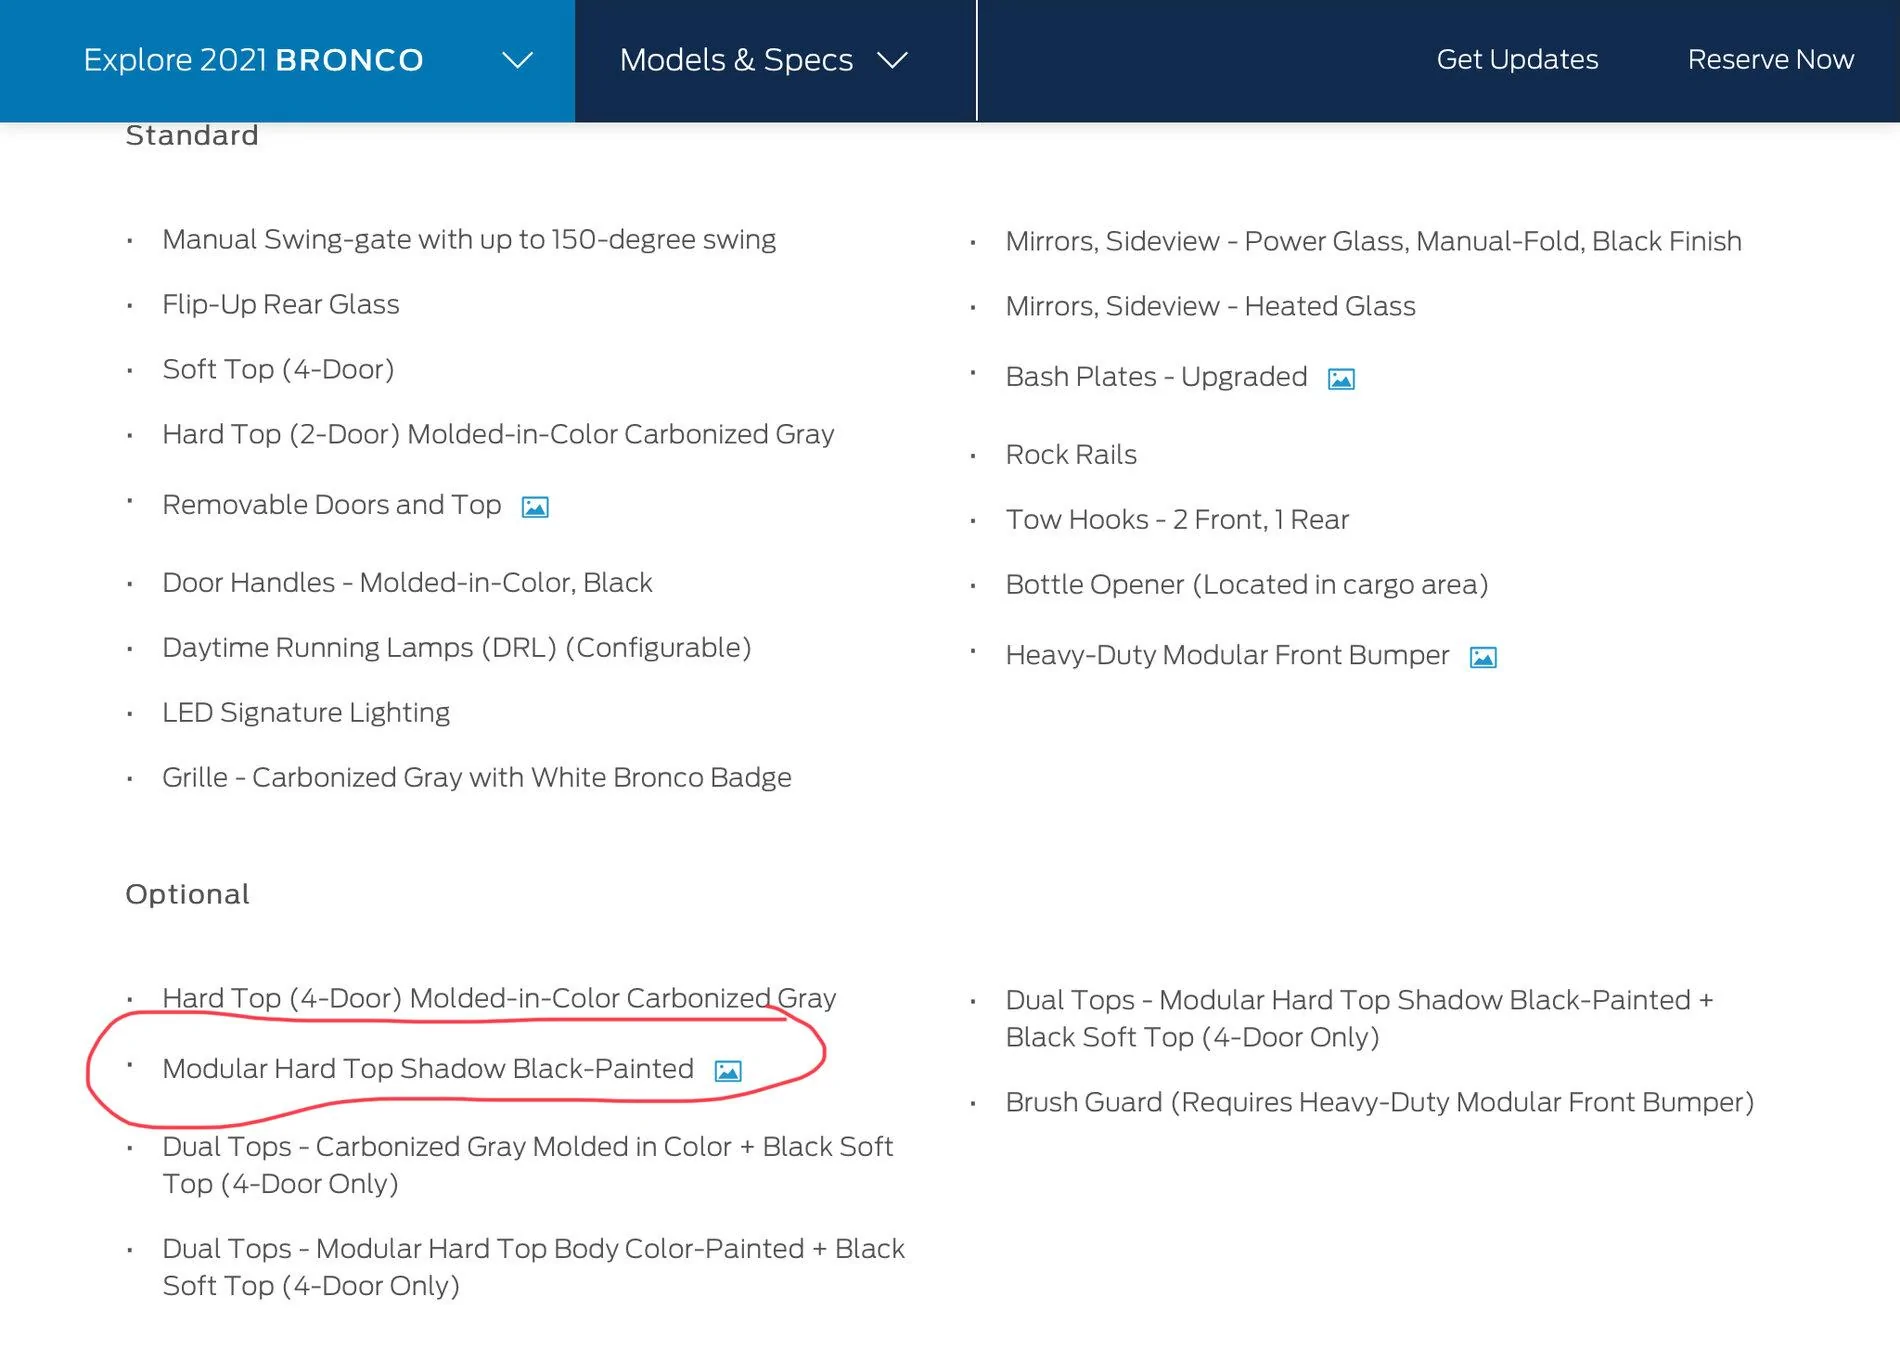Screen dimensions: 1900x1348
Task: Open image icon beside Bash Plates - Upgraded
Action: tap(1341, 379)
